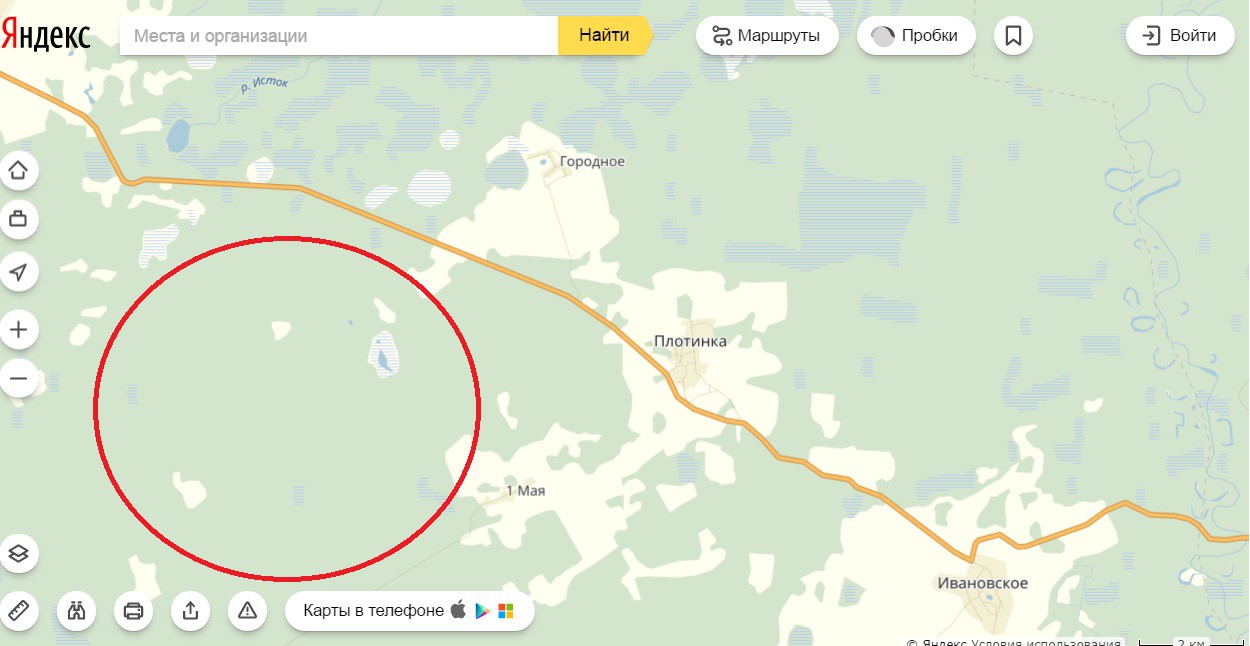The height and width of the screenshot is (646, 1250).
Task: Select the ruler measurement tool
Action: [19, 610]
